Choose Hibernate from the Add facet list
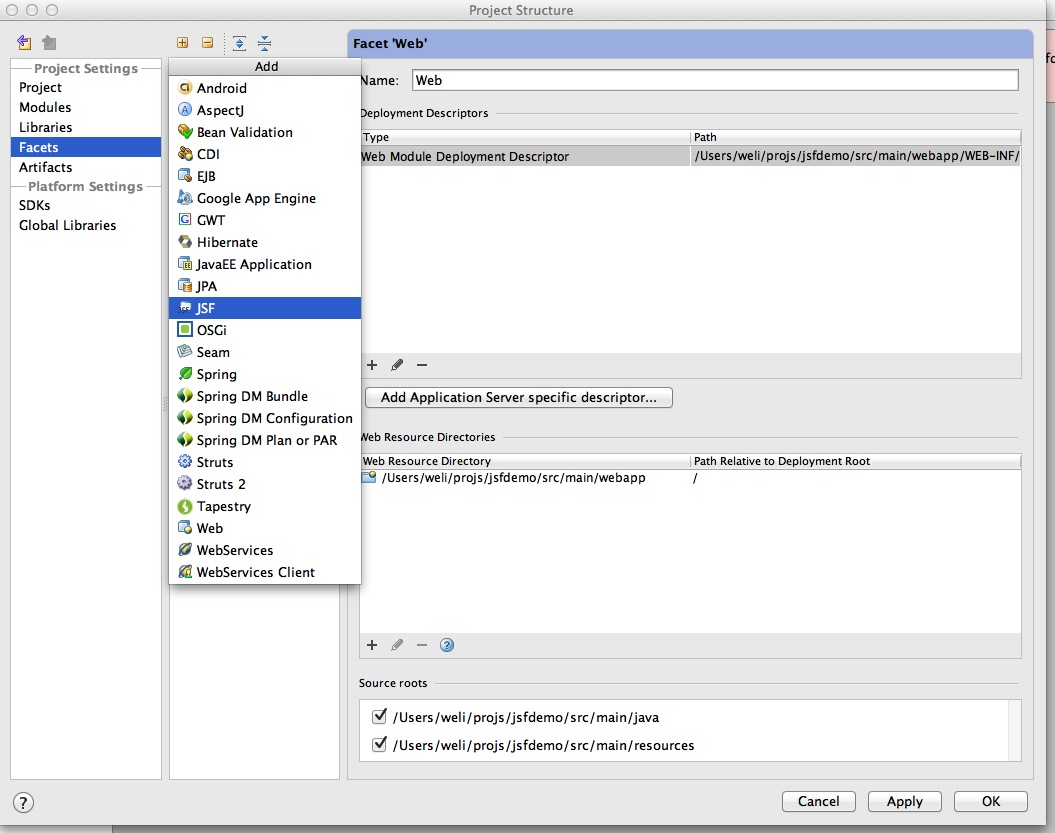This screenshot has height=833, width=1055. point(228,242)
